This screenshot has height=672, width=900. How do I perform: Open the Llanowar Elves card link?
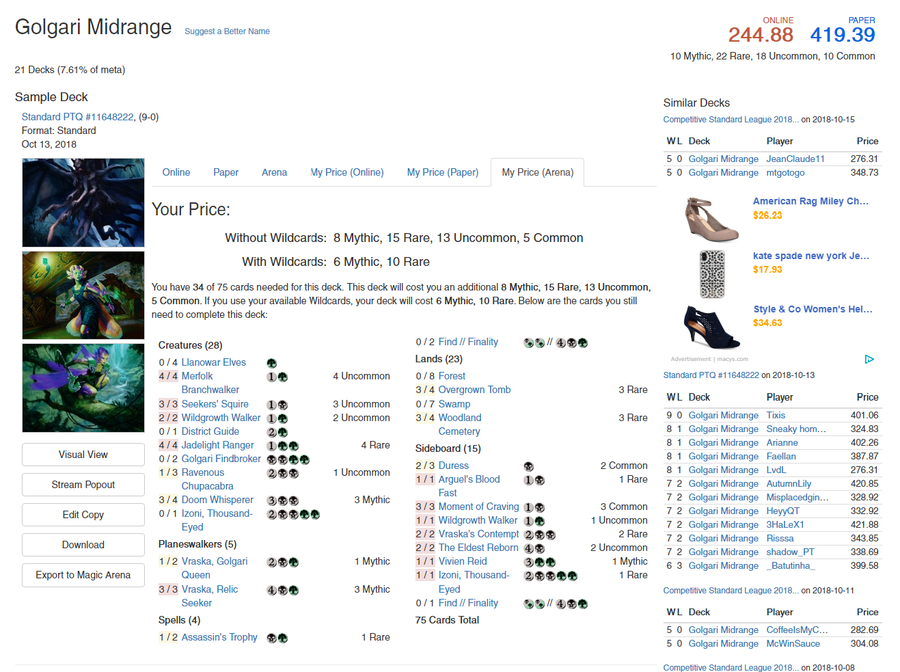214,362
